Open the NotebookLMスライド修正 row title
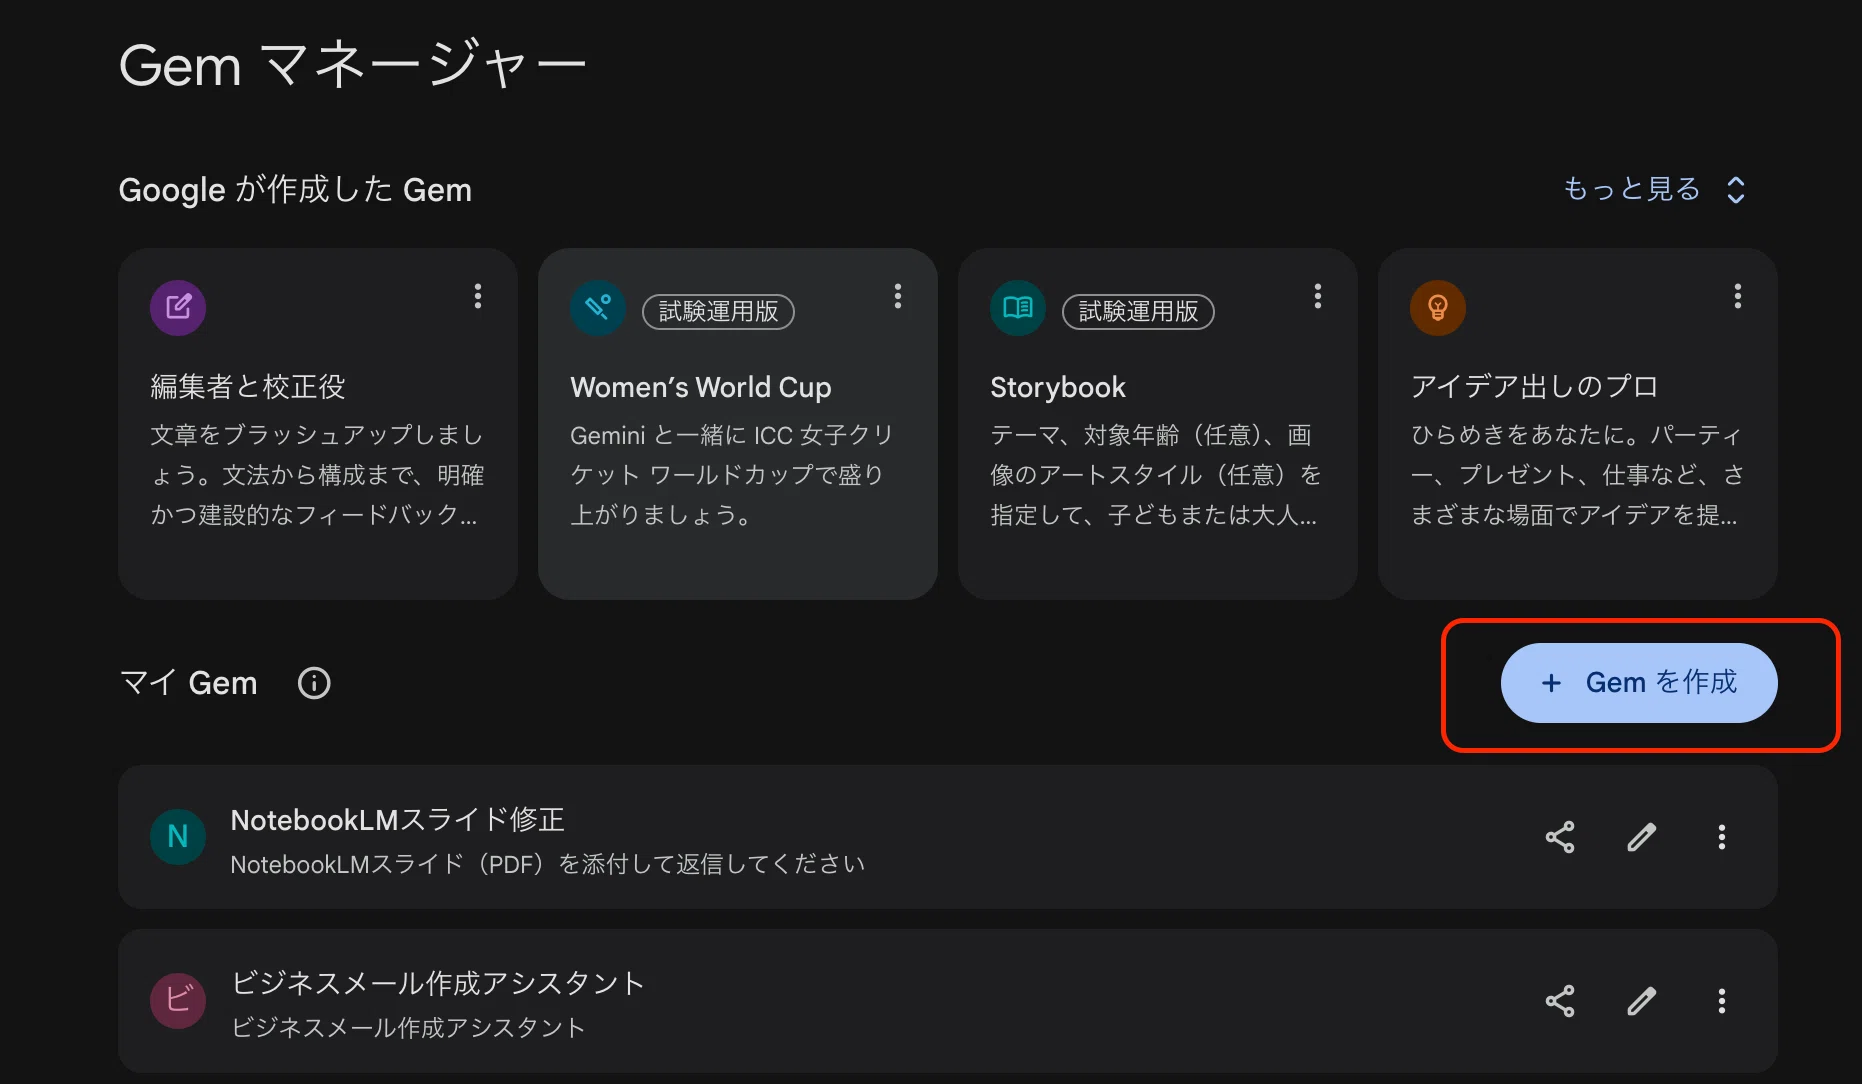The height and width of the screenshot is (1084, 1862). [398, 820]
